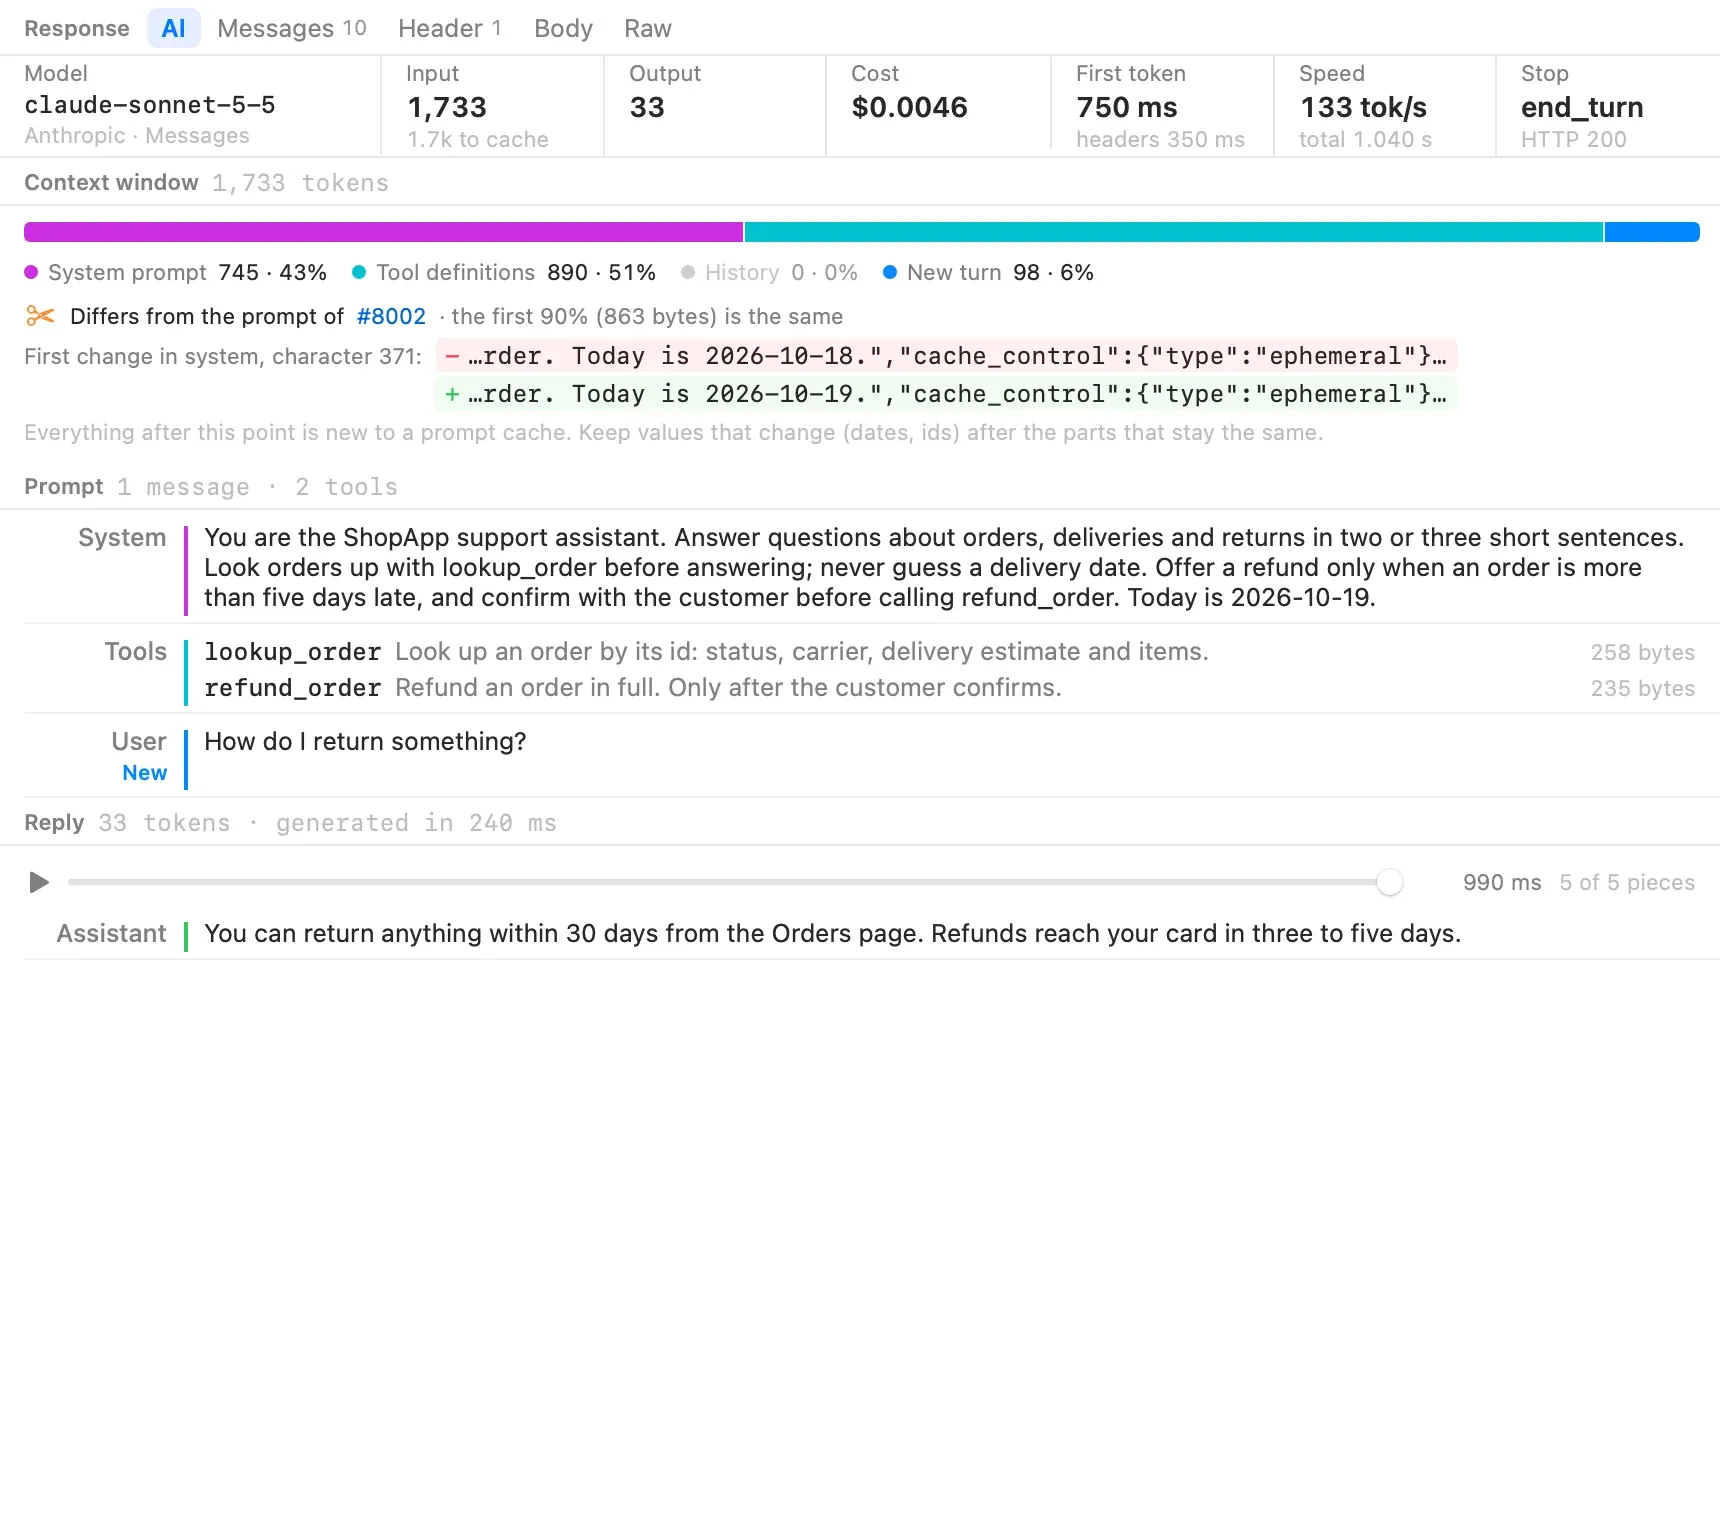Click the Response section label
Image resolution: width=1720 pixels, height=1520 pixels.
click(x=77, y=28)
